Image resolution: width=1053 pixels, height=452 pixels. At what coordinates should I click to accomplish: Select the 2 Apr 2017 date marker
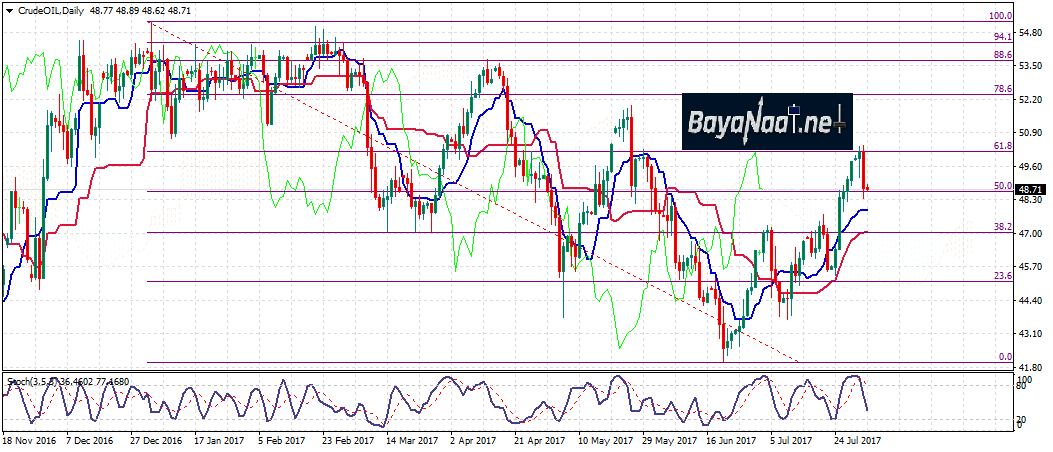click(x=472, y=439)
